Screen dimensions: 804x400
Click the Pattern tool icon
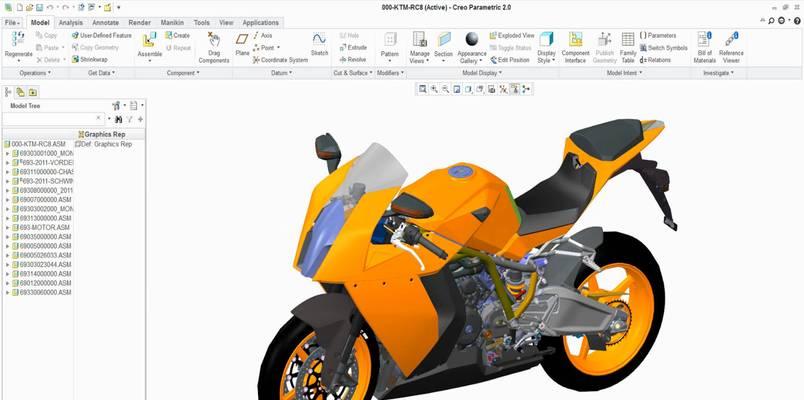(390, 39)
